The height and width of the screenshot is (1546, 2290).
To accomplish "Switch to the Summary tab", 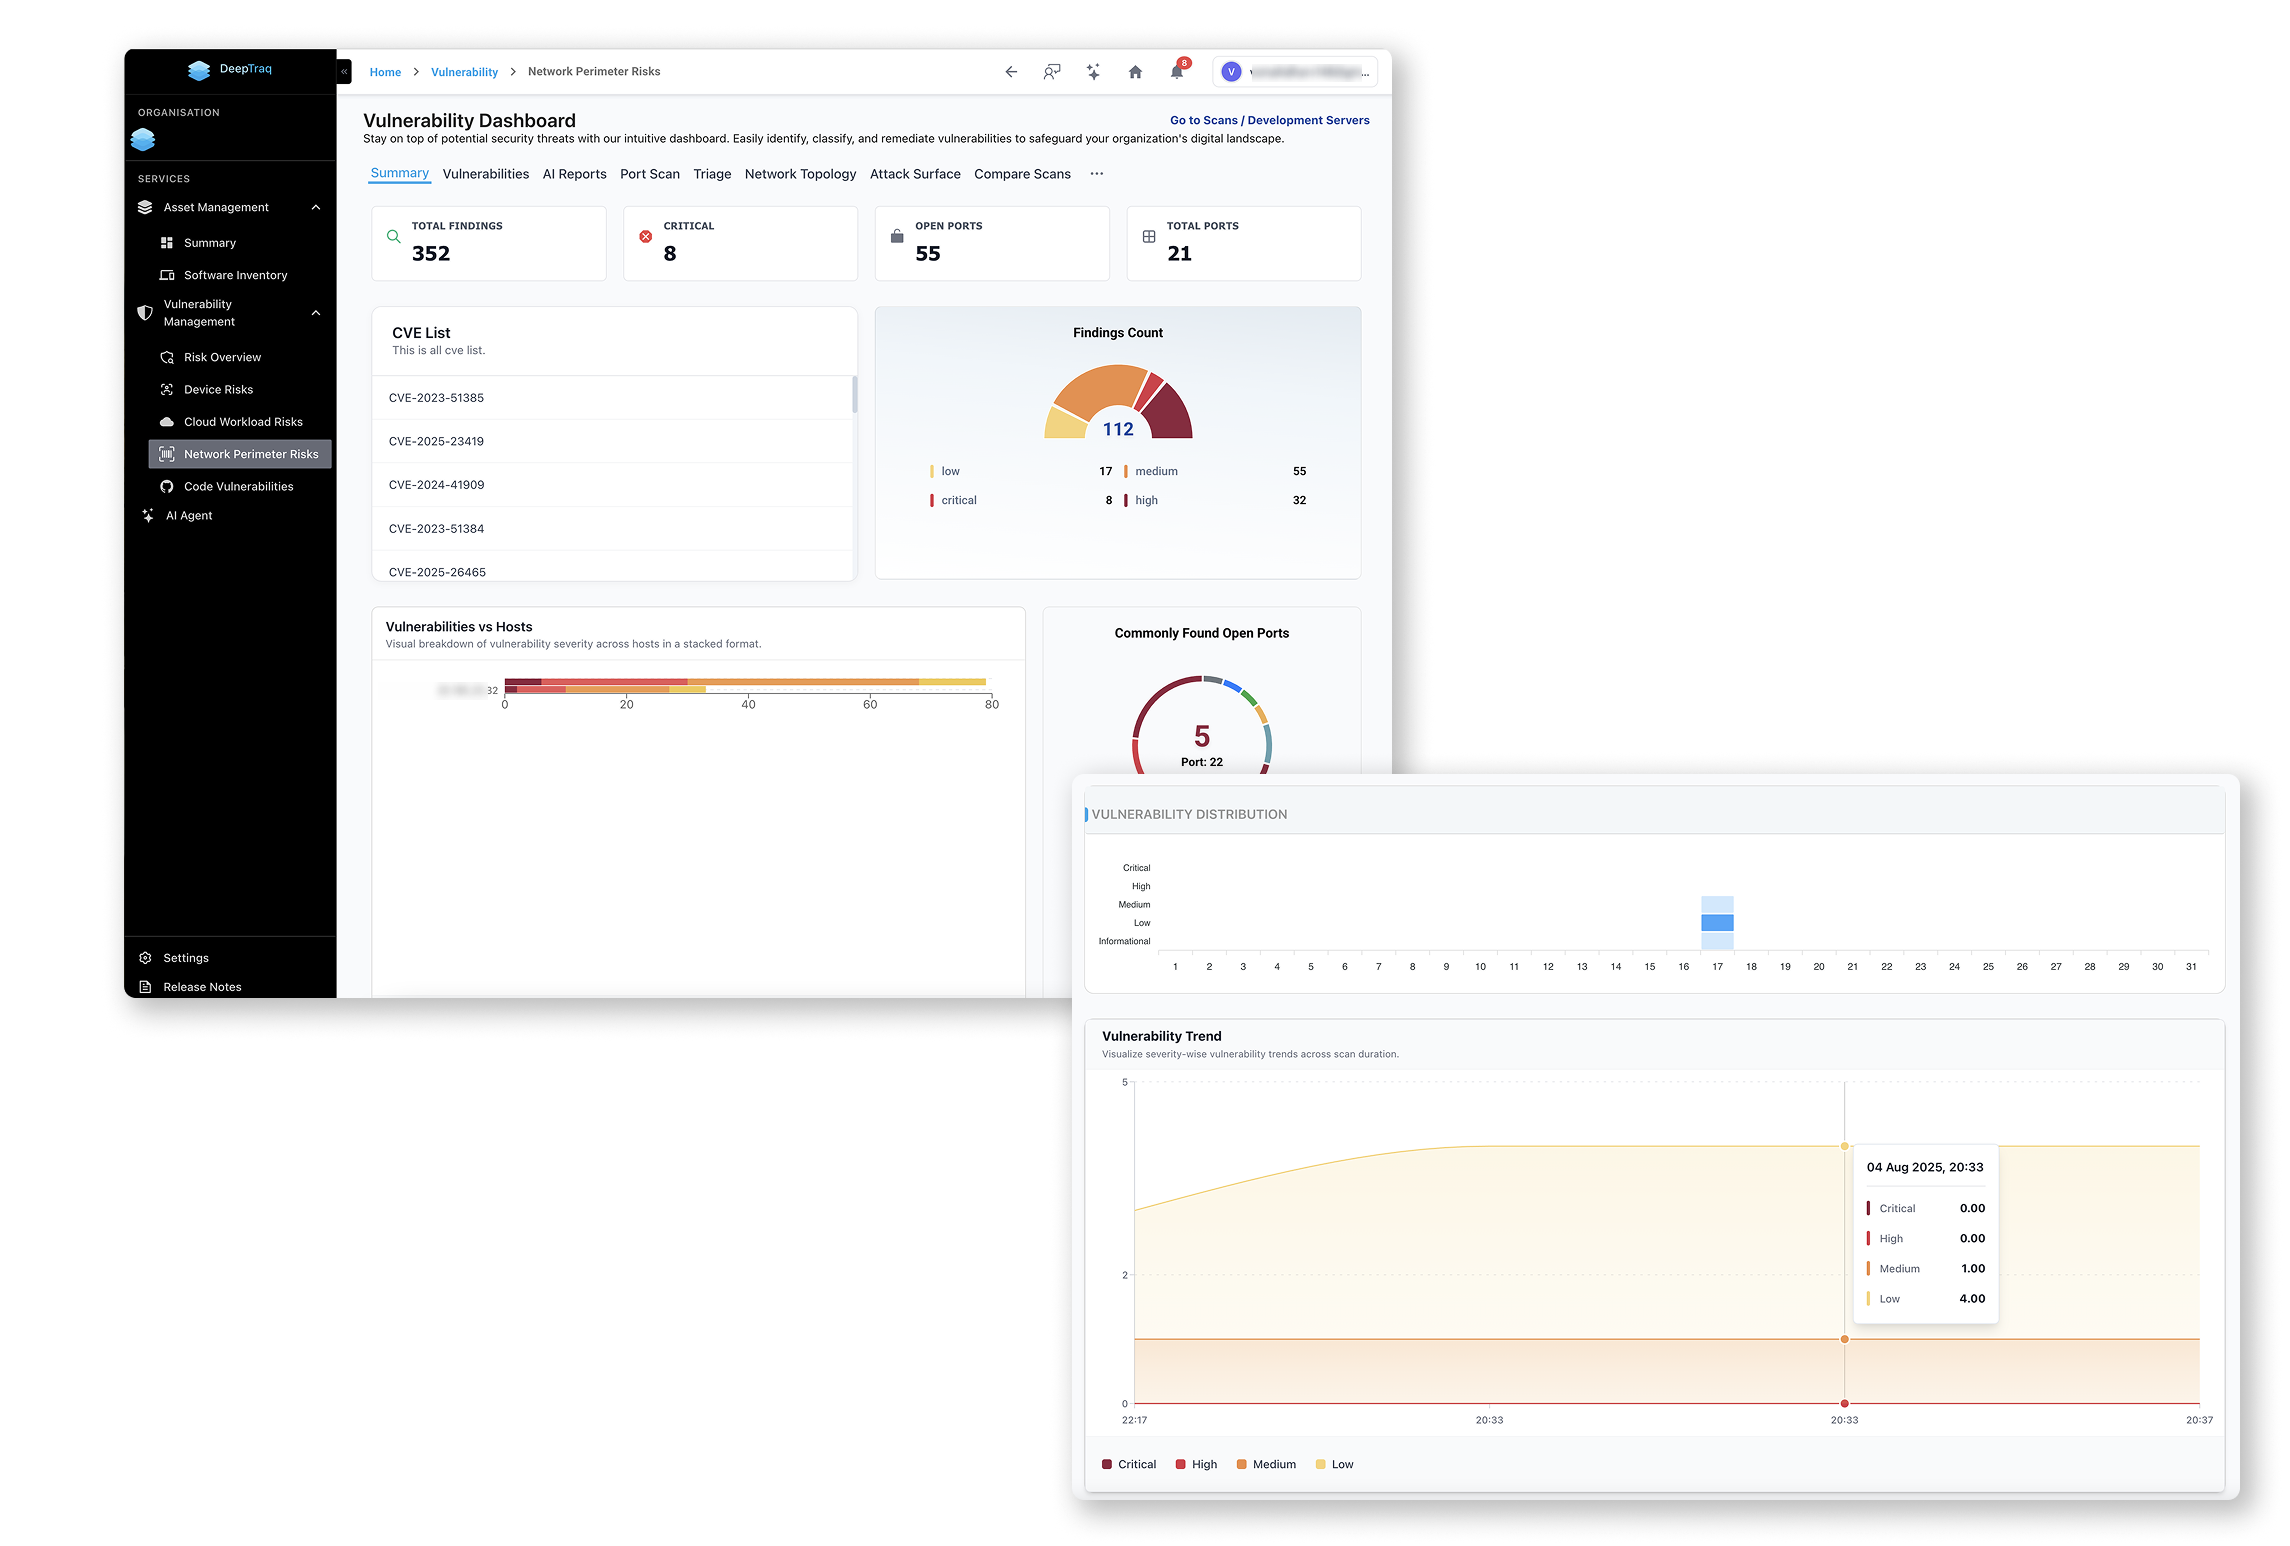I will click(399, 173).
